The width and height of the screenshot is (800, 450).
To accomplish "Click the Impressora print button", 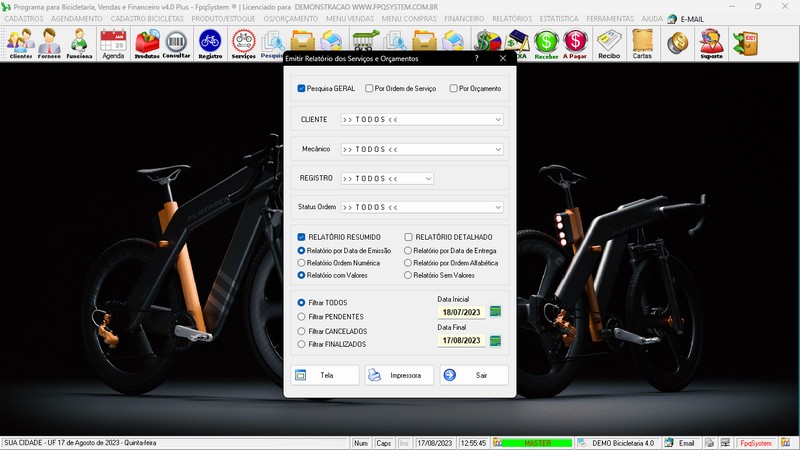I will [x=399, y=375].
